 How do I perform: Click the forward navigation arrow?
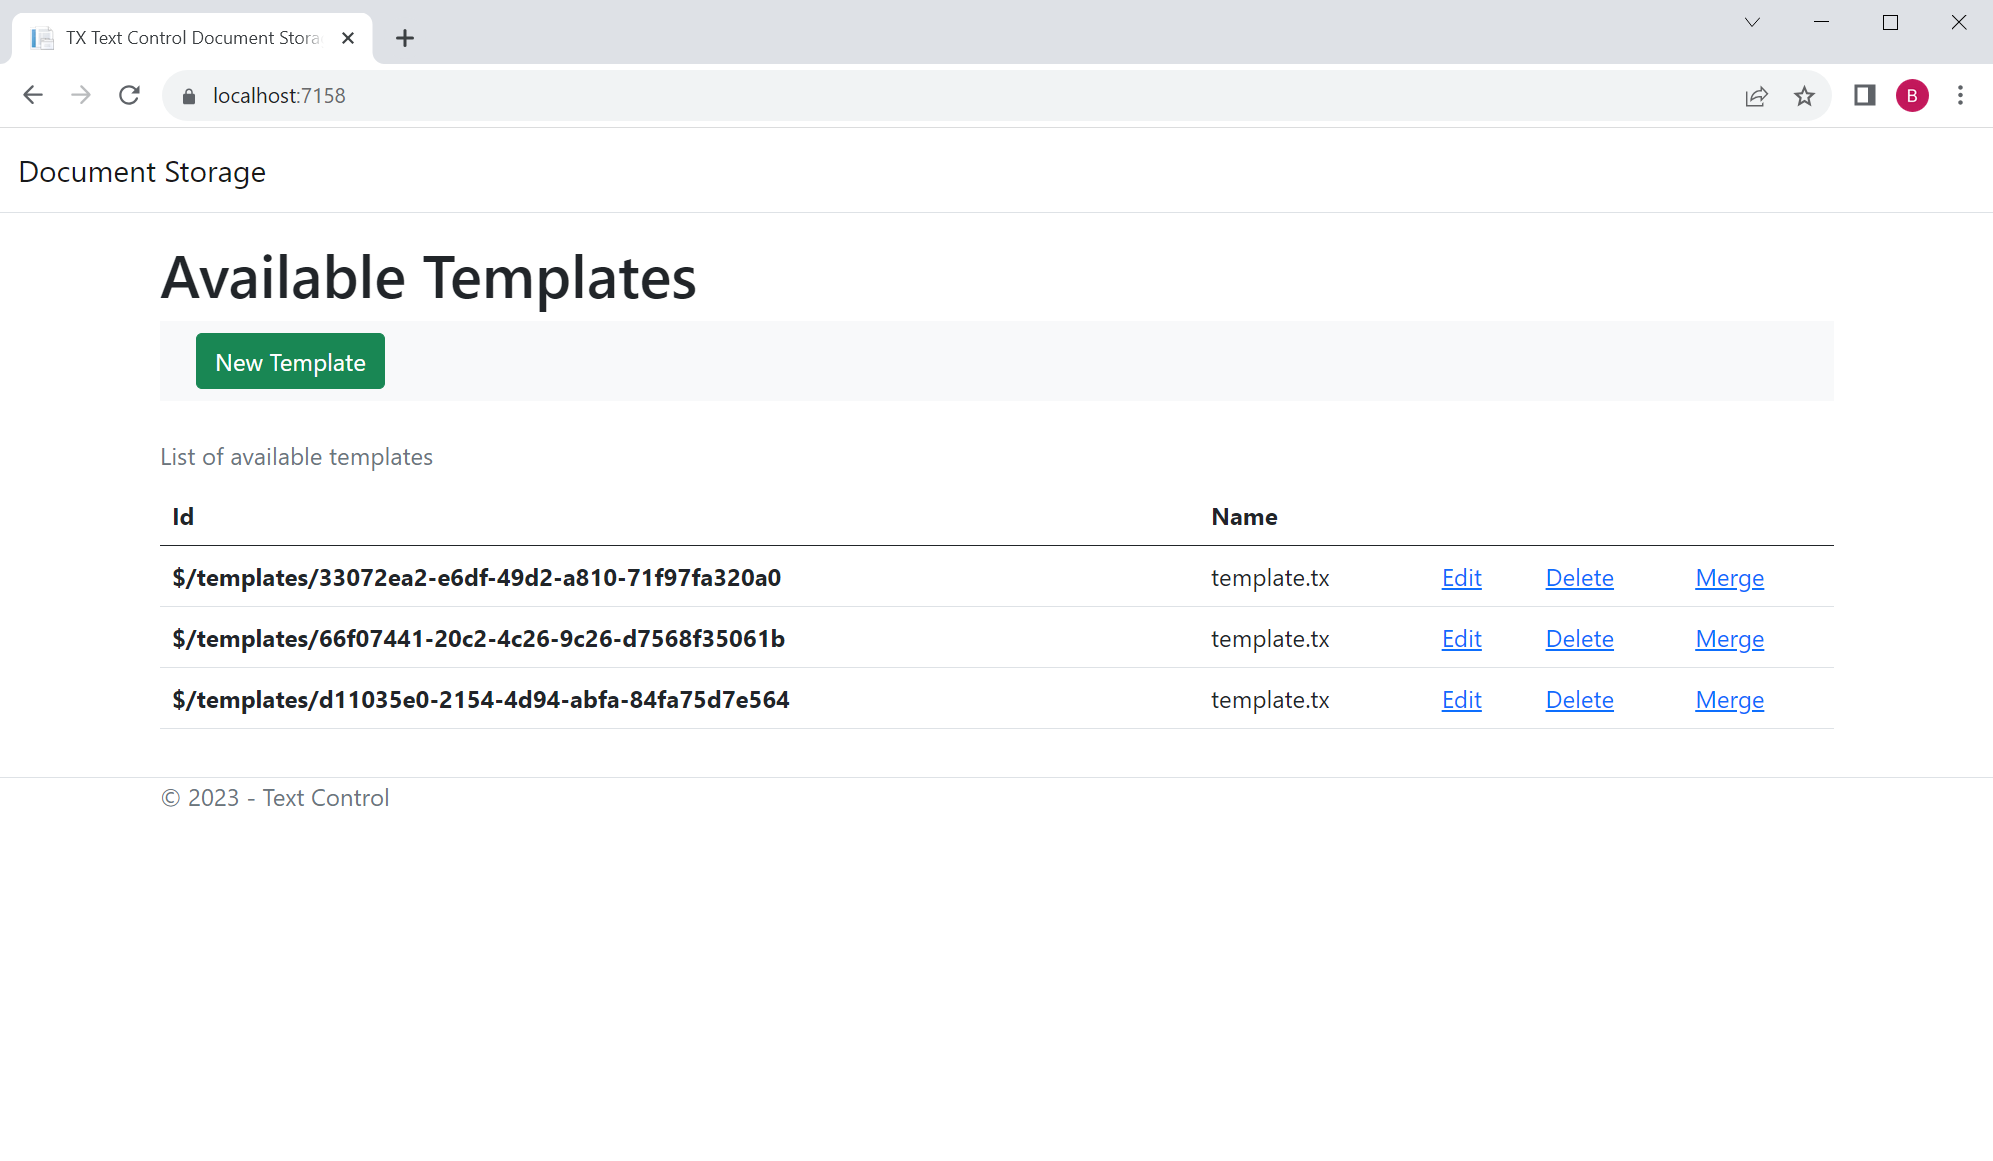click(81, 95)
